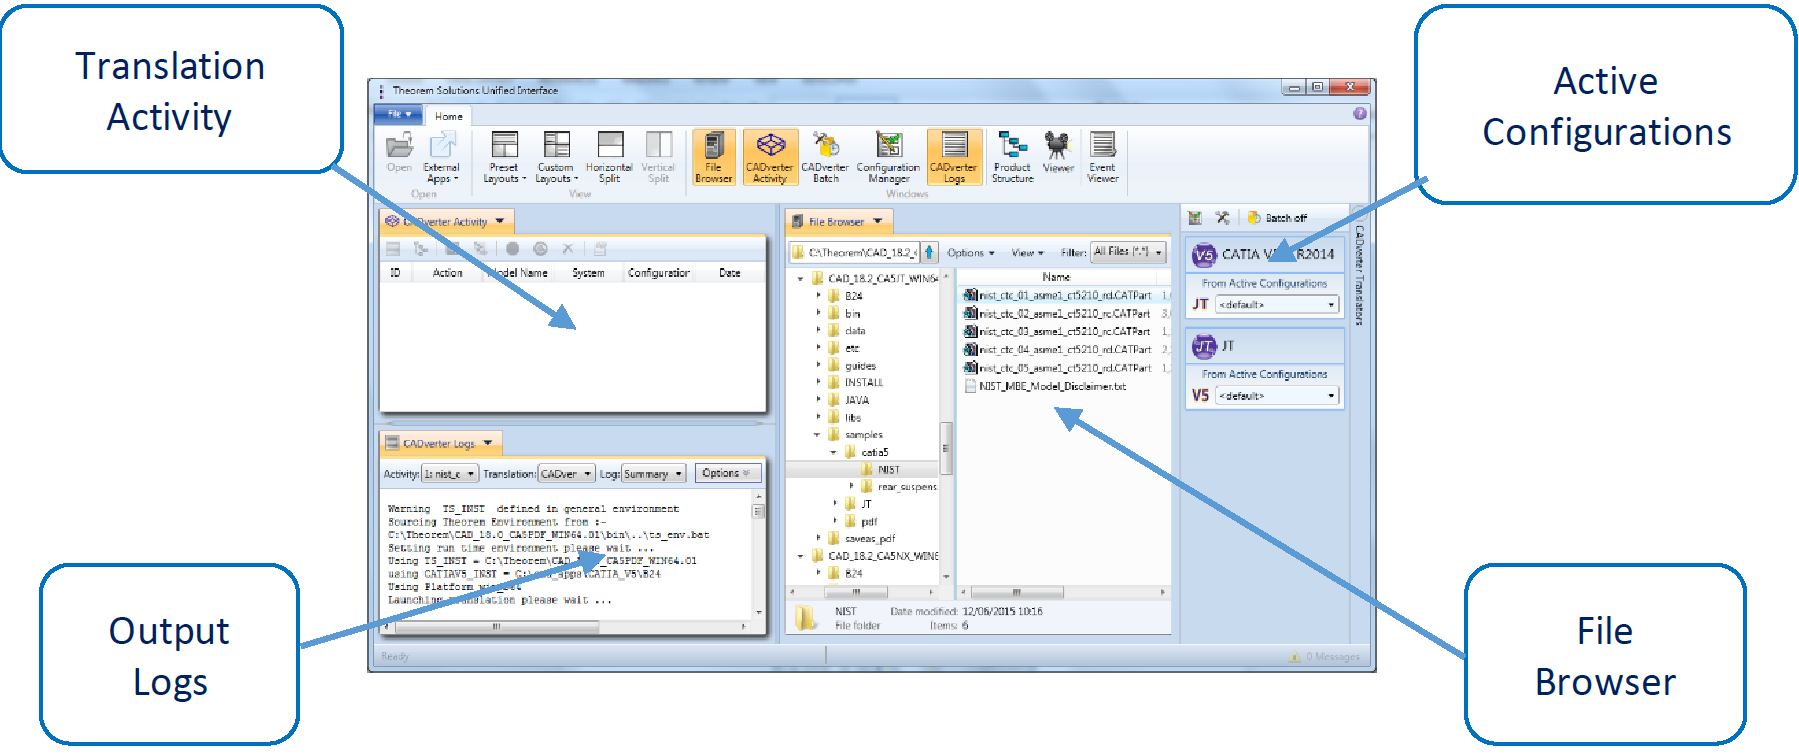This screenshot has height=755, width=1799.
Task: Select nist_ctc_03 CATPart file
Action: [x=1057, y=332]
